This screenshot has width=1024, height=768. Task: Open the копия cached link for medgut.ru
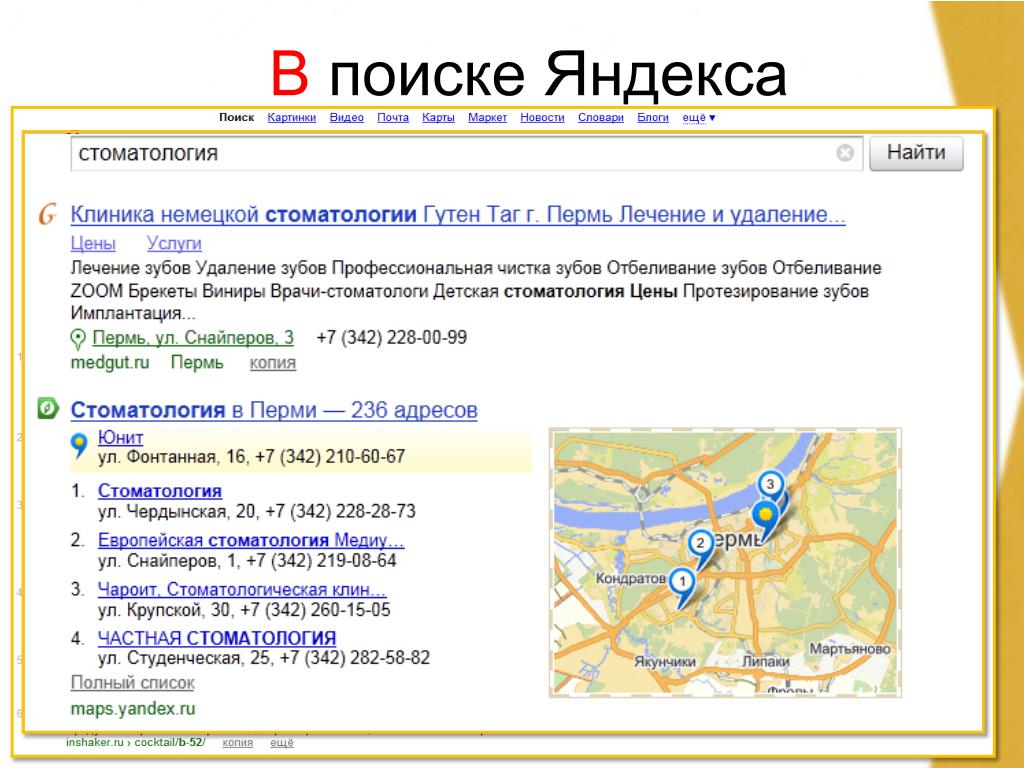pos(273,362)
